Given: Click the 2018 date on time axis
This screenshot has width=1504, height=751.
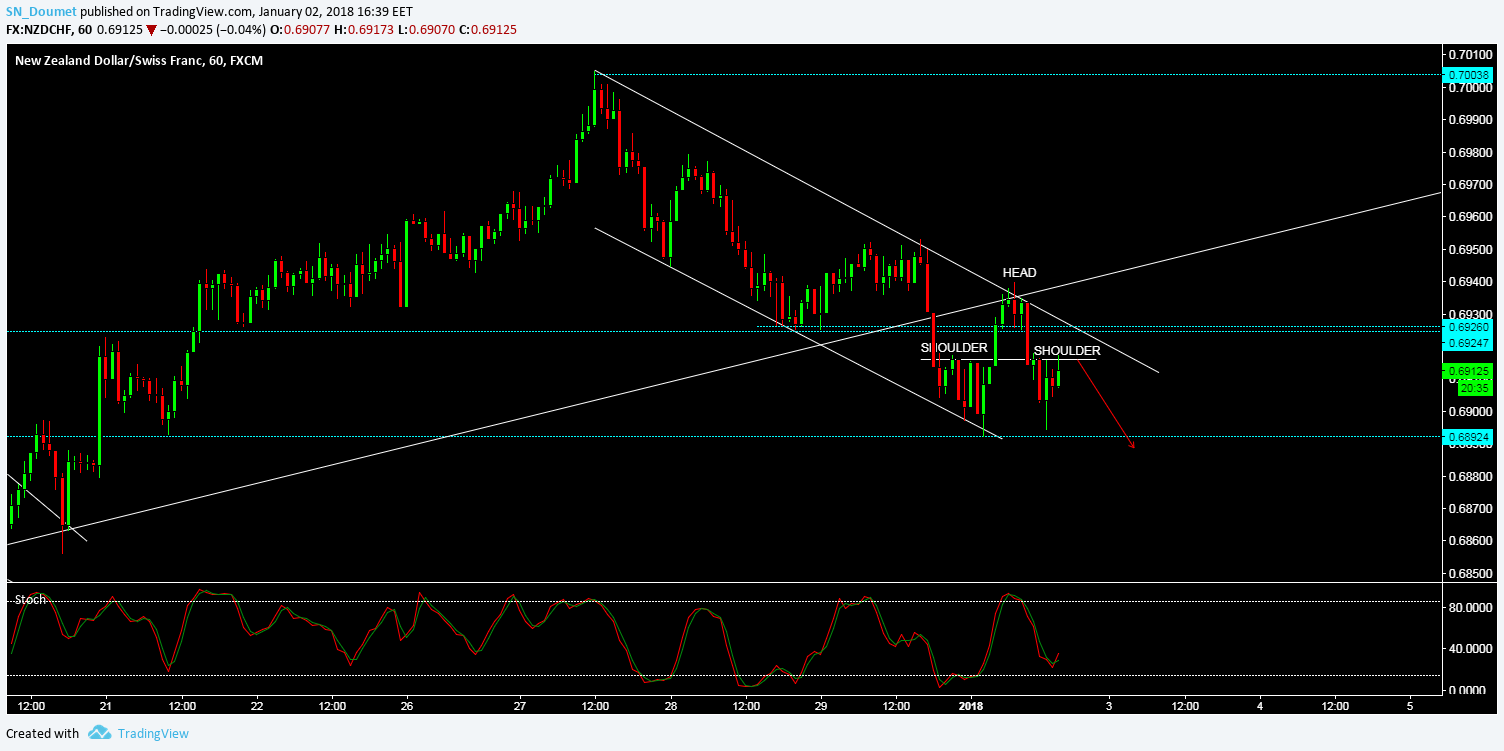Looking at the screenshot, I should [973, 704].
